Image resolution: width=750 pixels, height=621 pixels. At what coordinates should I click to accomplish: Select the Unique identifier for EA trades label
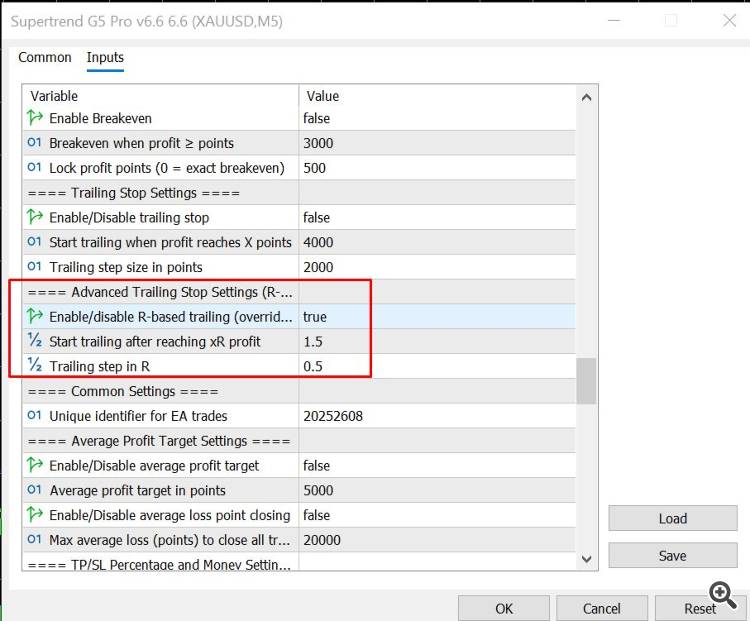click(x=138, y=416)
